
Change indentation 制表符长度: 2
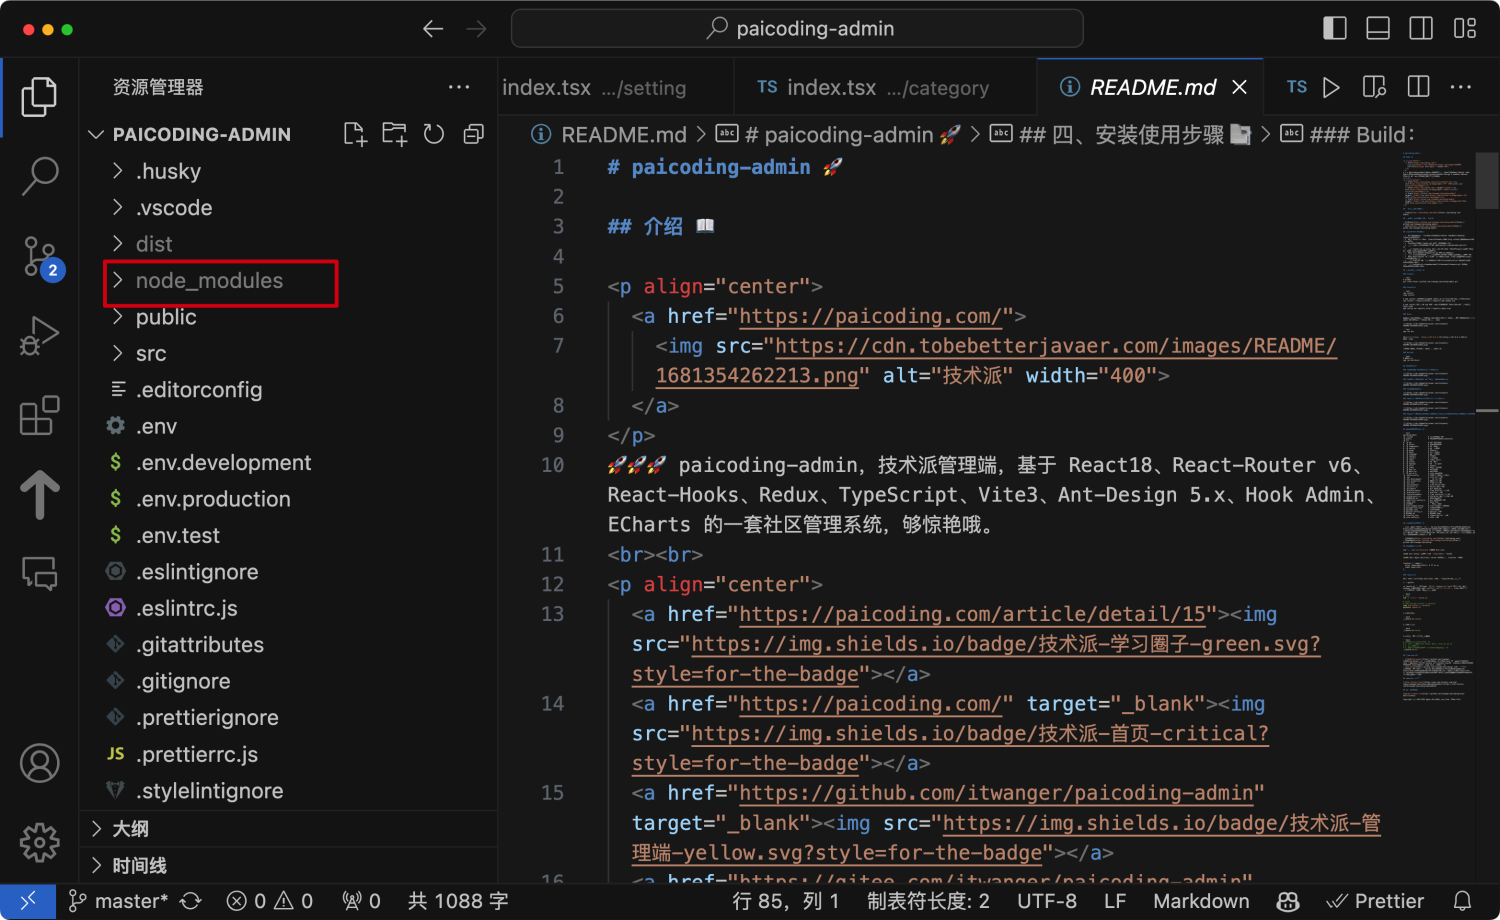point(928,901)
